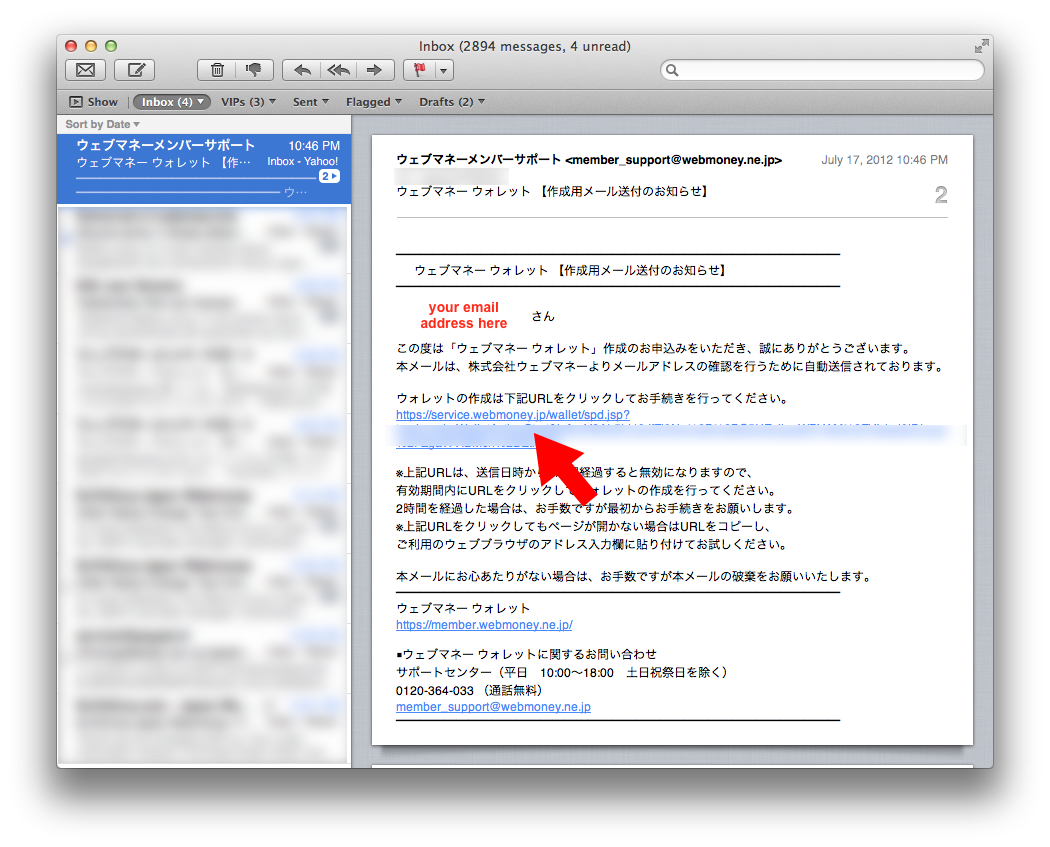
Task: Click the conversation message number 2
Action: (x=941, y=195)
